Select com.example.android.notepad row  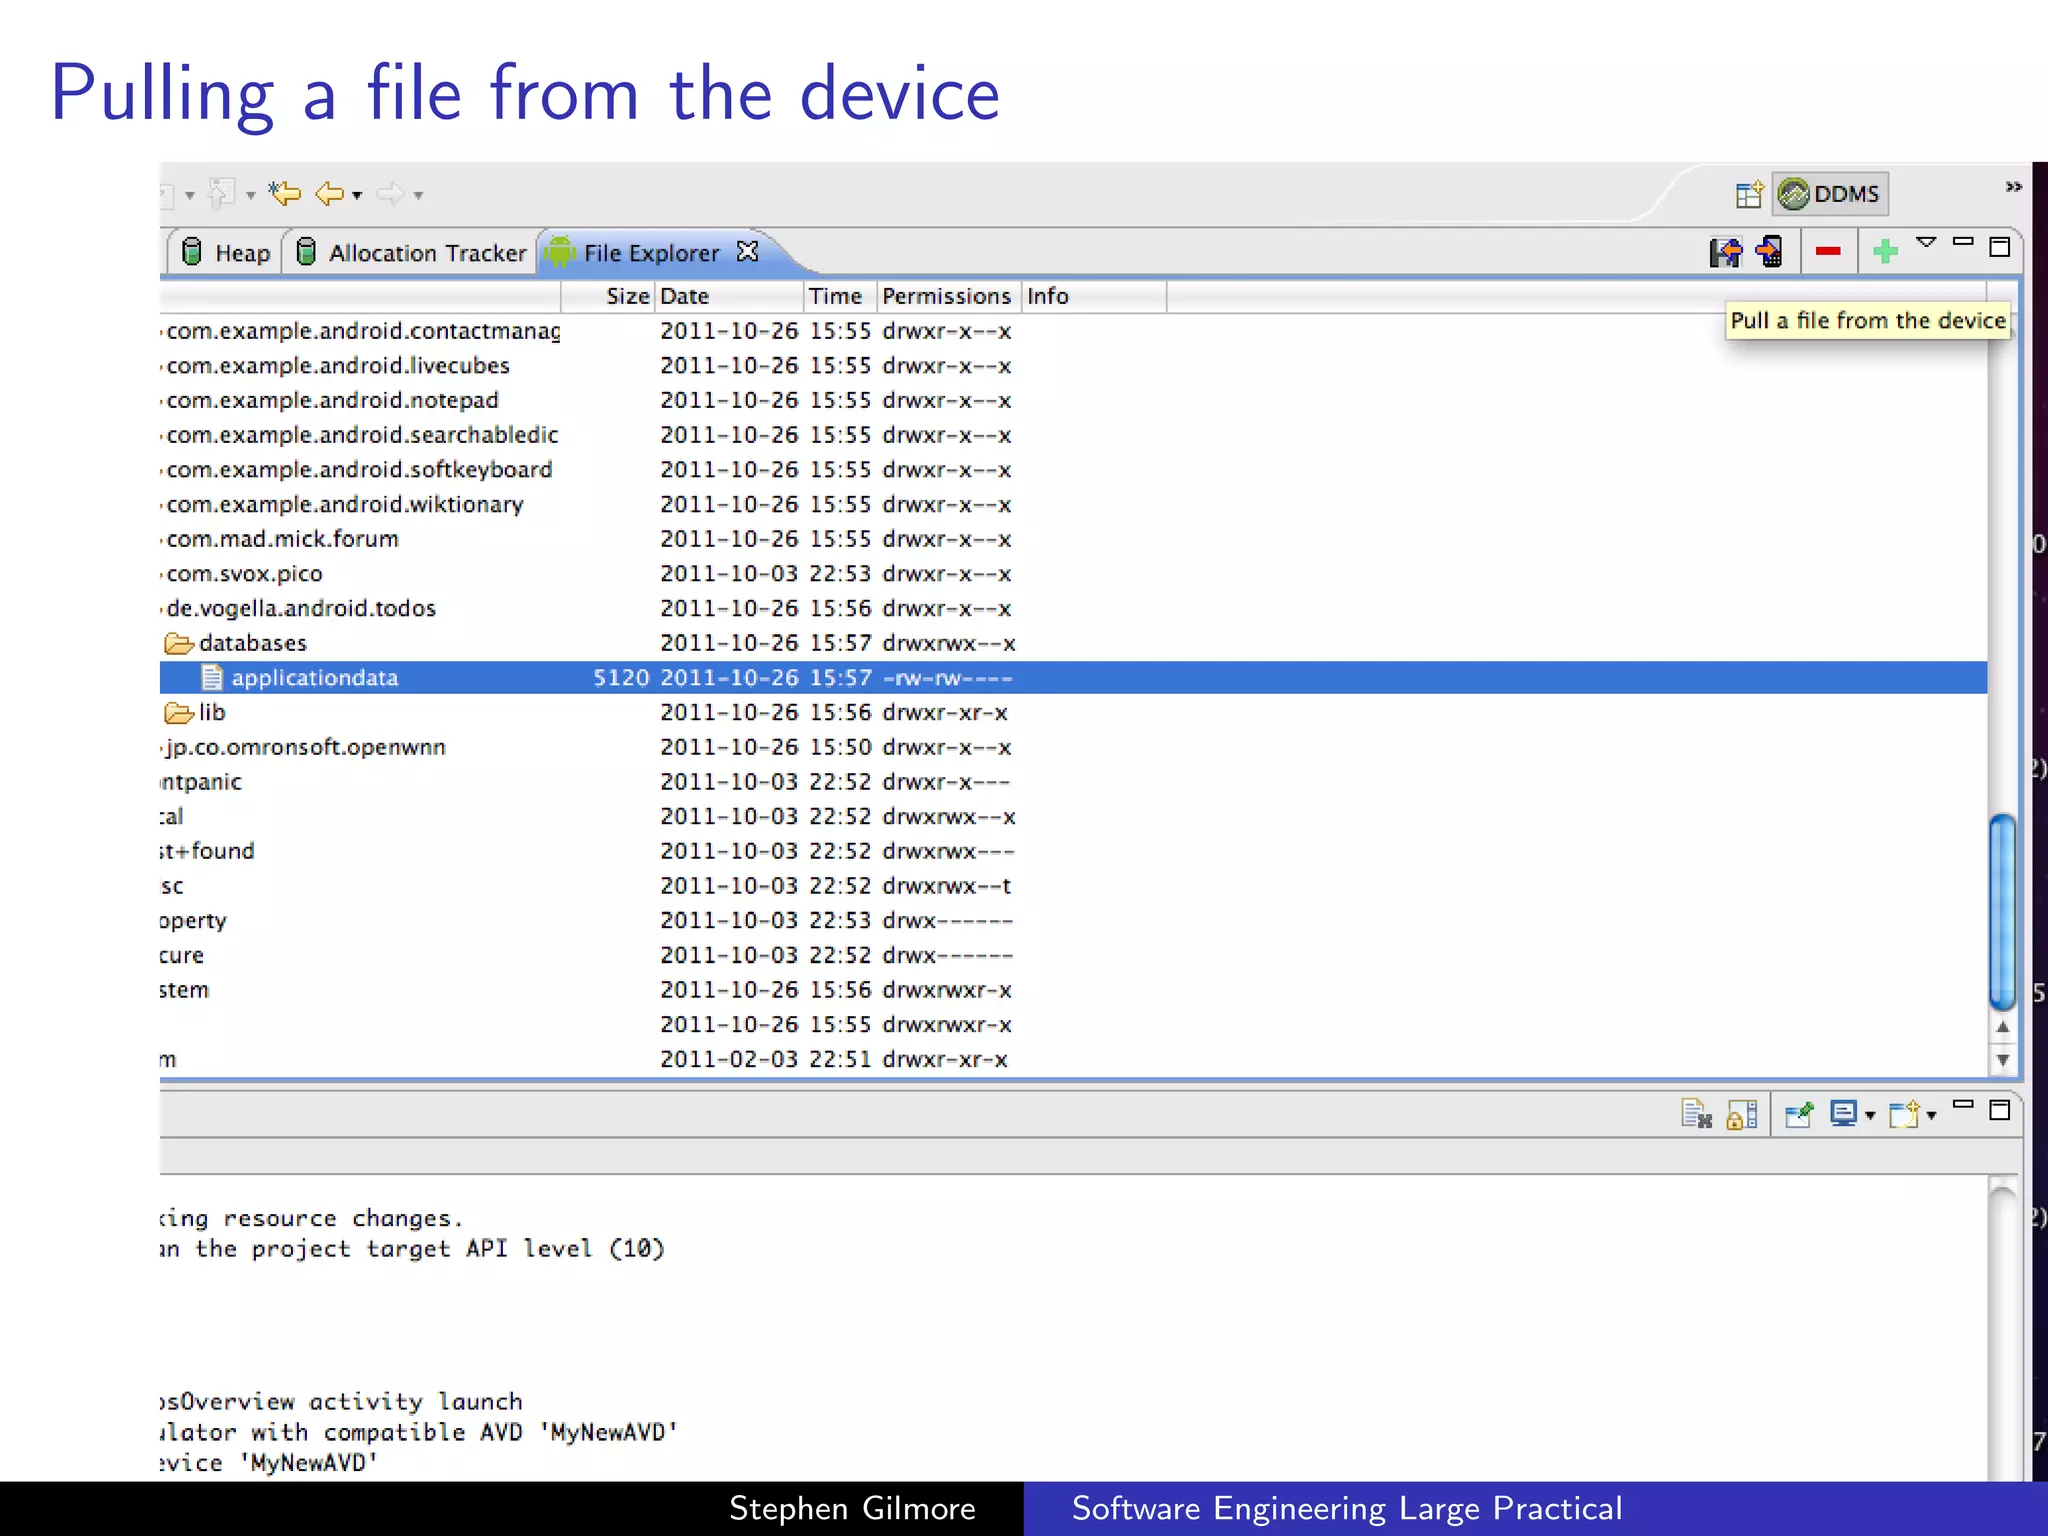(x=1073, y=400)
